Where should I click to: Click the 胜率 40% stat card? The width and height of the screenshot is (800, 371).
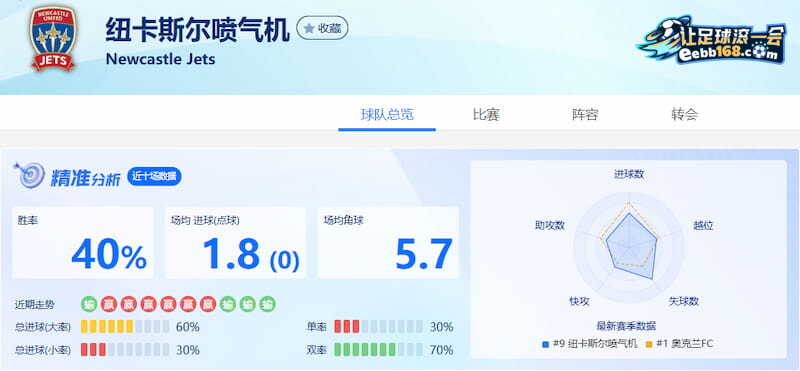pyautogui.click(x=83, y=242)
